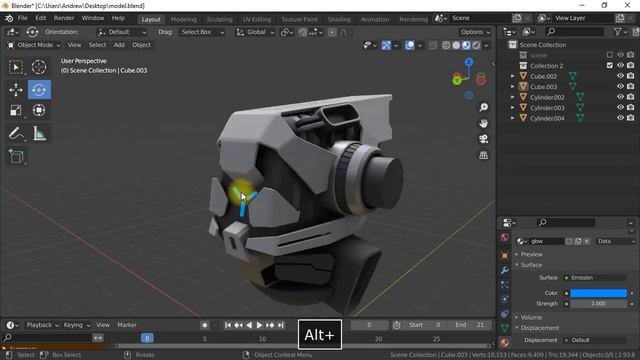Open the Playback dropdown

coord(41,325)
